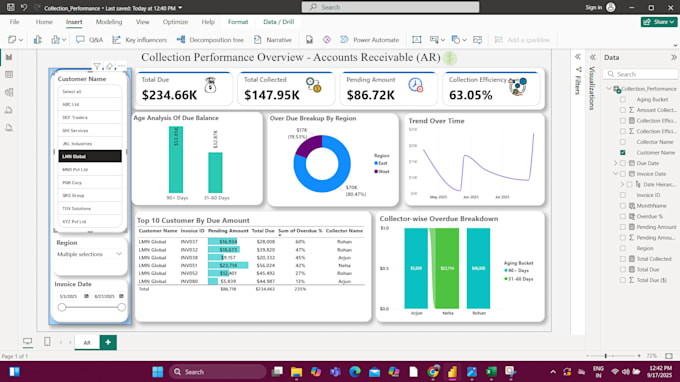Screen dimensions: 680x382
Task: Click Sign in at top right
Action: tap(594, 7)
